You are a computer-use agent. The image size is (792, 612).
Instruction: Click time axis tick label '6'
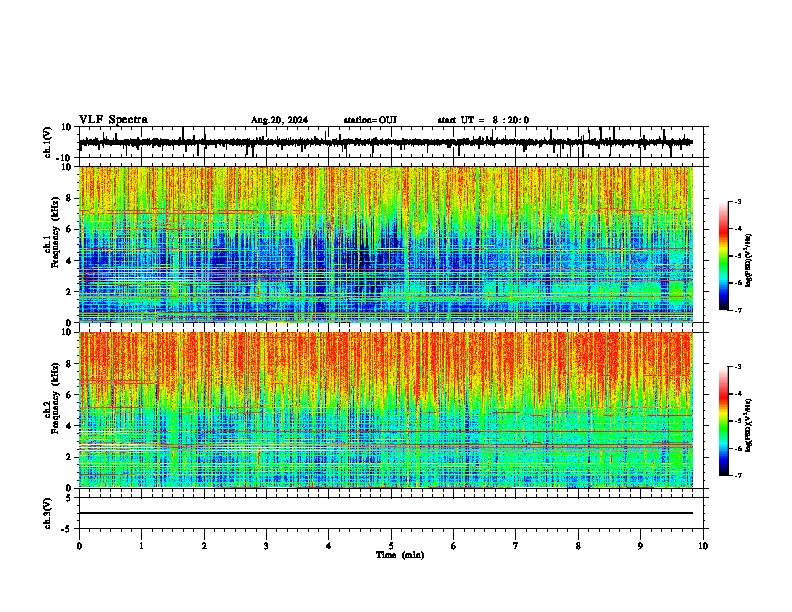(454, 546)
